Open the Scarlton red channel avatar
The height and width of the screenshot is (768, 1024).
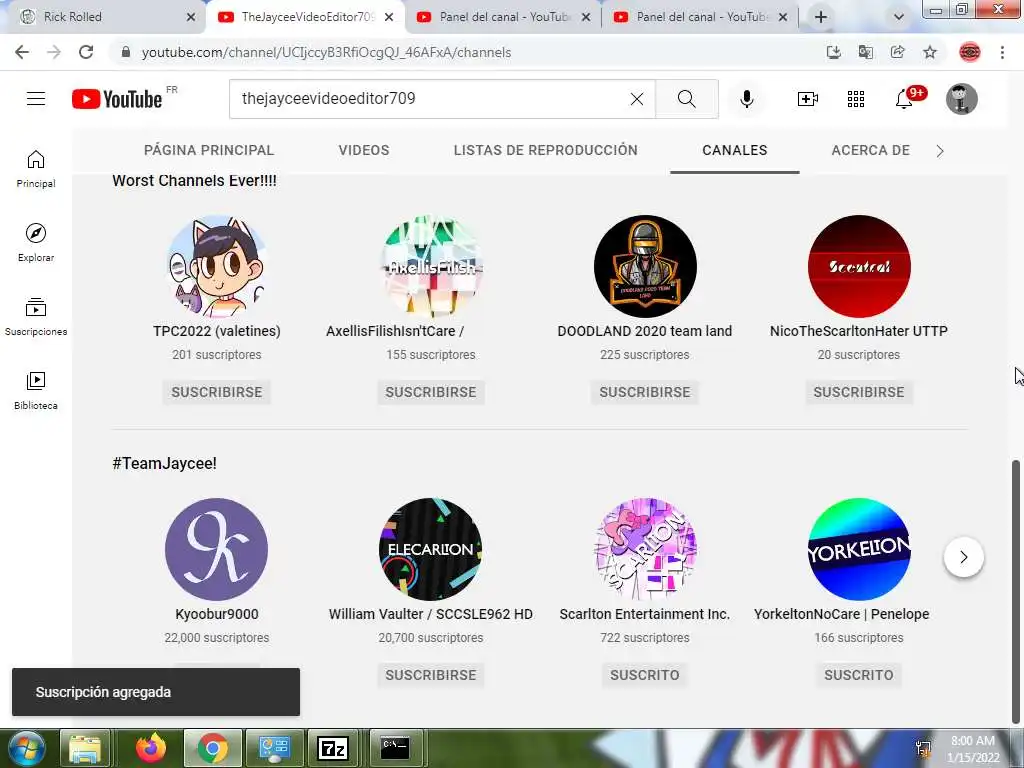click(x=859, y=266)
